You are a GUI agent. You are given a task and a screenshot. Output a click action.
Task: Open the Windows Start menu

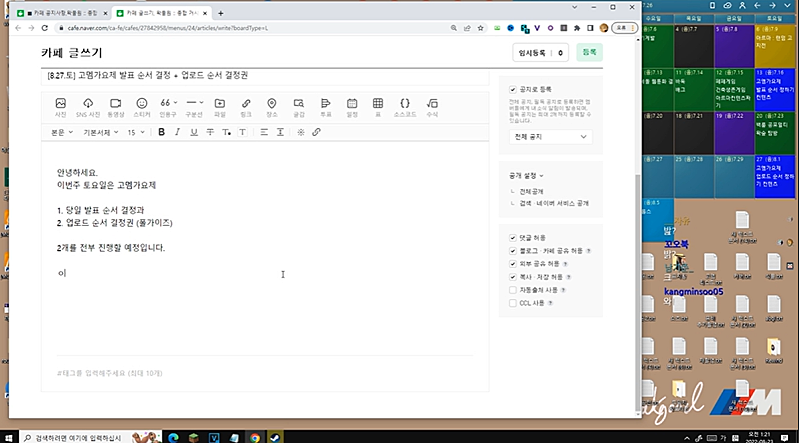point(8,437)
